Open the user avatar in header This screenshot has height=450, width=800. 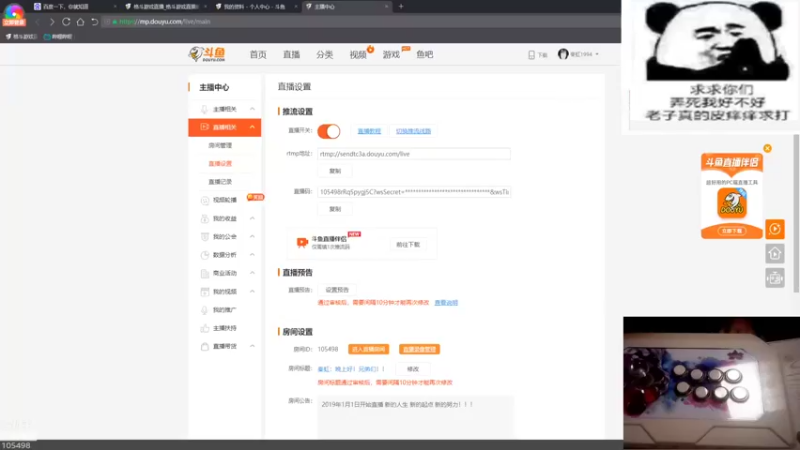point(563,54)
